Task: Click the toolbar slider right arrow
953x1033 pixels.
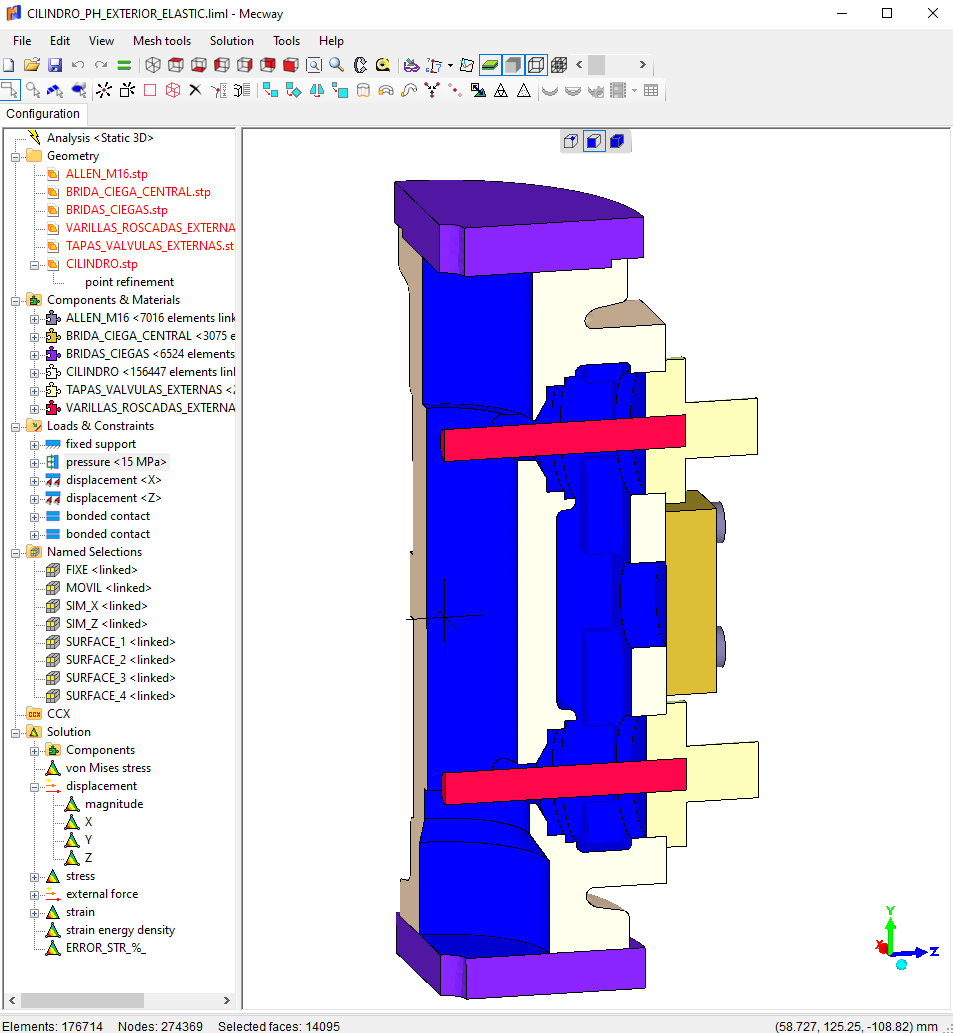Action: pos(642,65)
